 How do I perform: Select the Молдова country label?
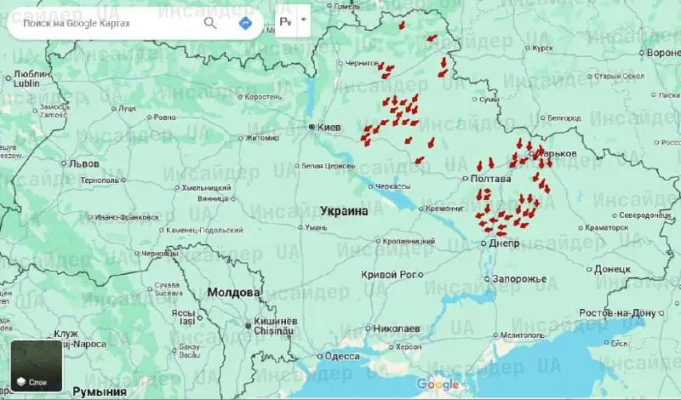coord(231,293)
